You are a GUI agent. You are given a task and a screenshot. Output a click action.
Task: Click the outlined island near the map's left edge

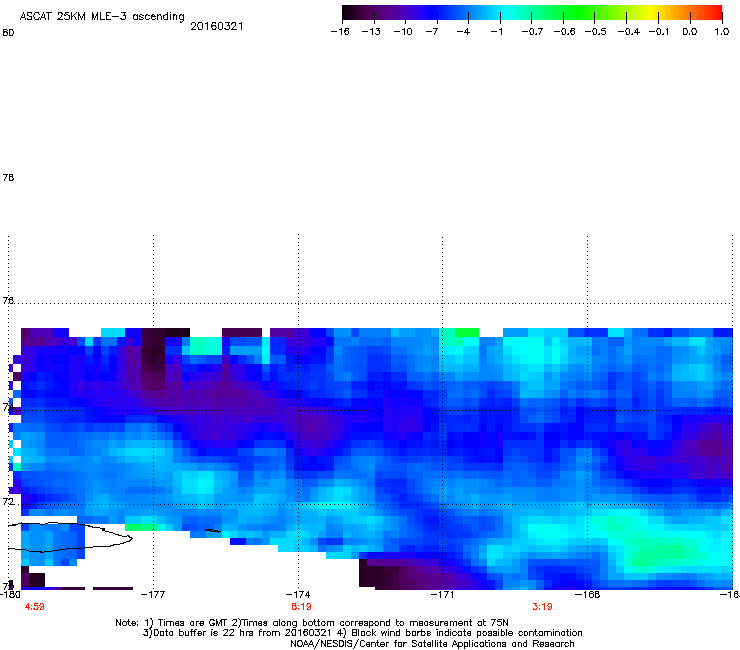pos(71,537)
